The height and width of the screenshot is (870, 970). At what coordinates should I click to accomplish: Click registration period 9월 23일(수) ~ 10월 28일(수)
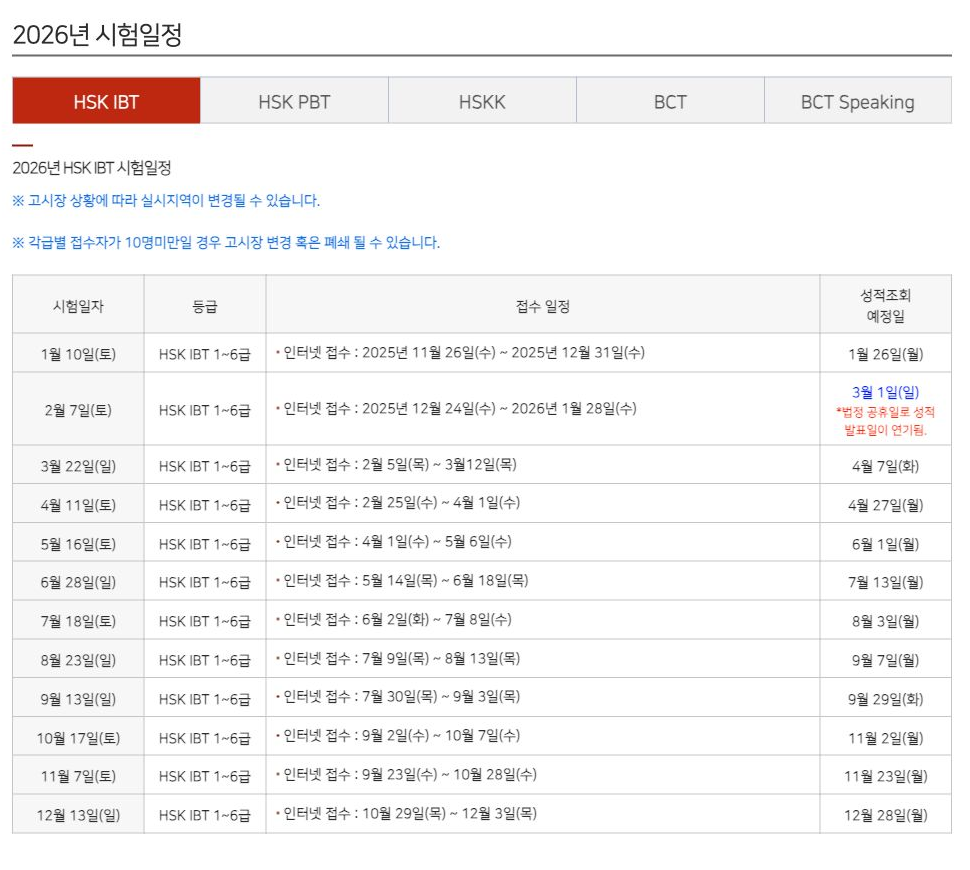[x=406, y=775]
